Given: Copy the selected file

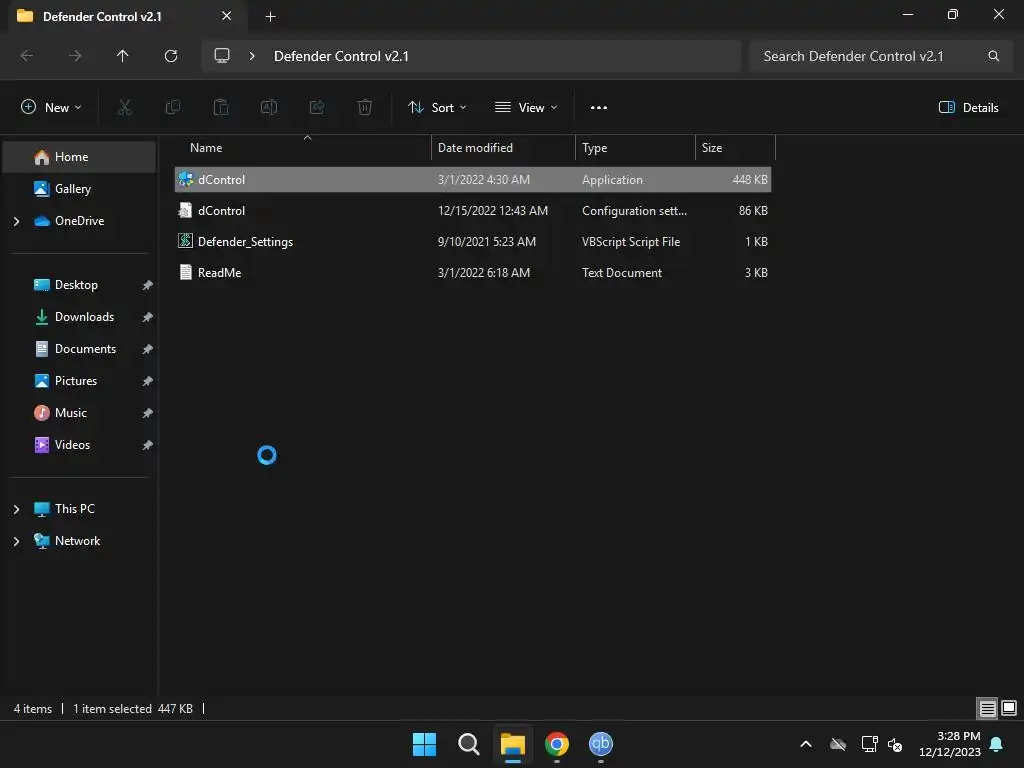Looking at the screenshot, I should click(173, 108).
